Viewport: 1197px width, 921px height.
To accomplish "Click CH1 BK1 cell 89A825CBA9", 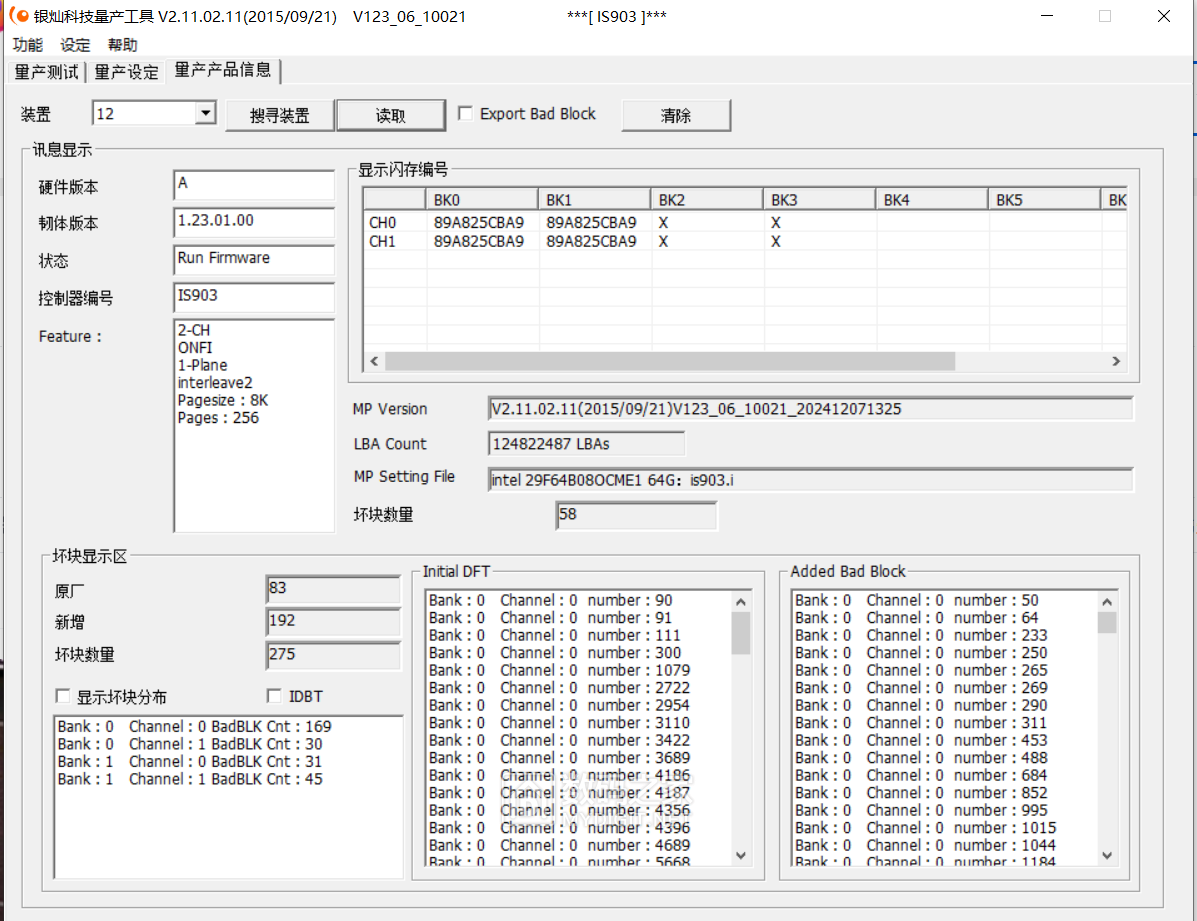I will 591,242.
